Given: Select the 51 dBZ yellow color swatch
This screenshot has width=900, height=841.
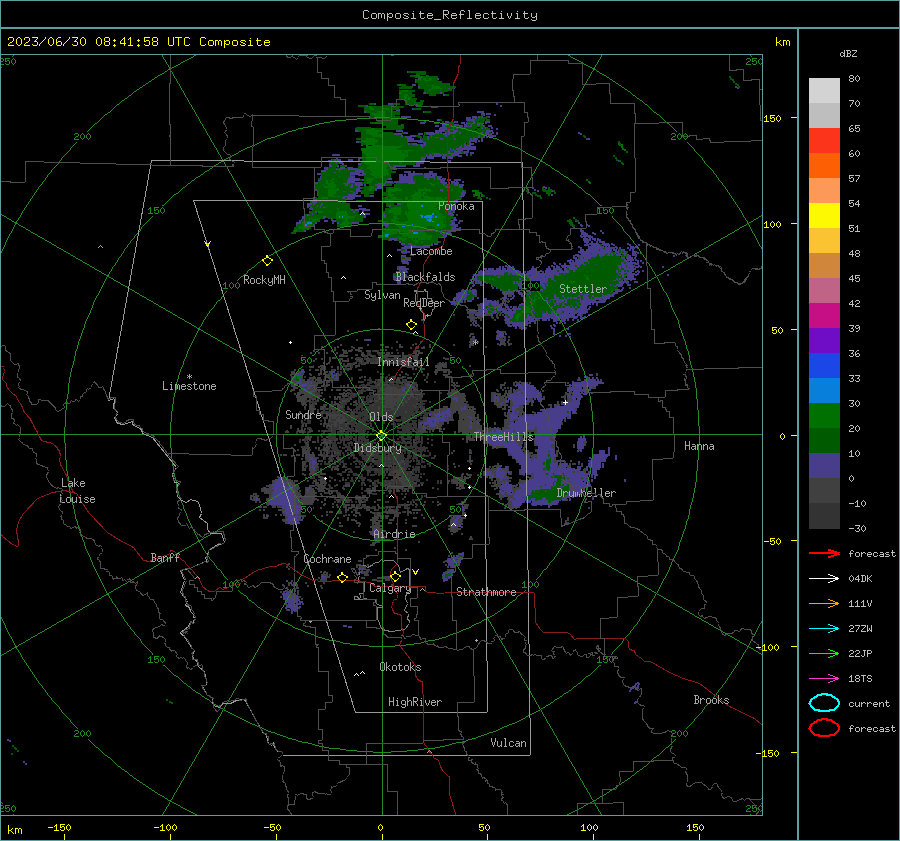Looking at the screenshot, I should pos(824,215).
